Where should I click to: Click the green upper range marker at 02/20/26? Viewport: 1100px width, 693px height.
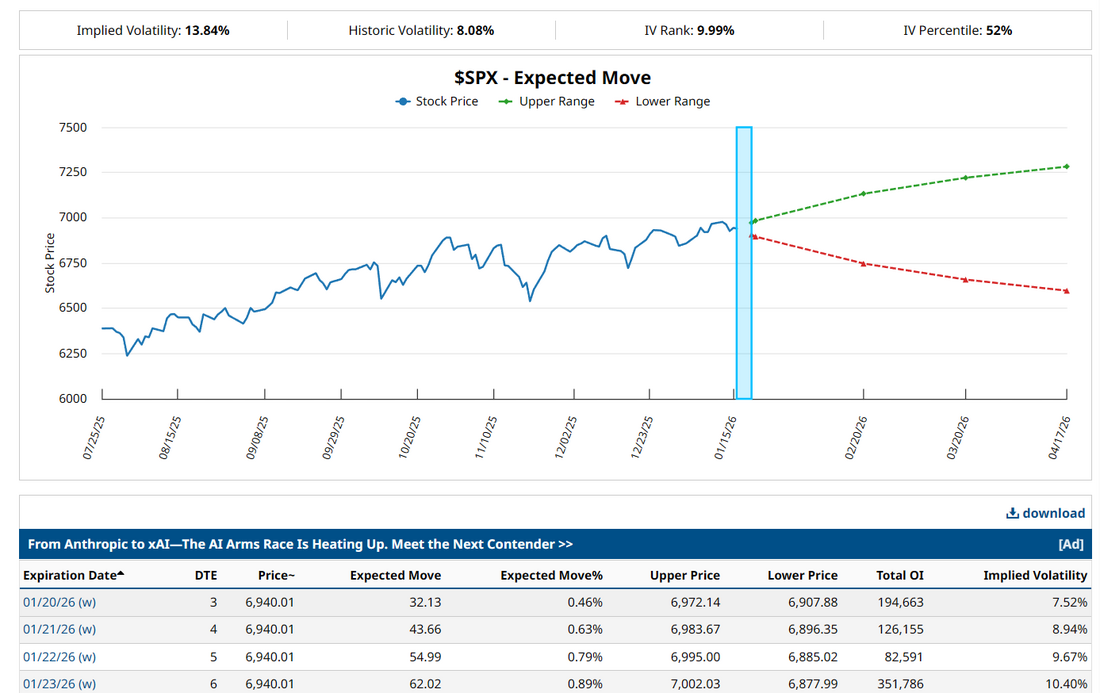pos(863,193)
